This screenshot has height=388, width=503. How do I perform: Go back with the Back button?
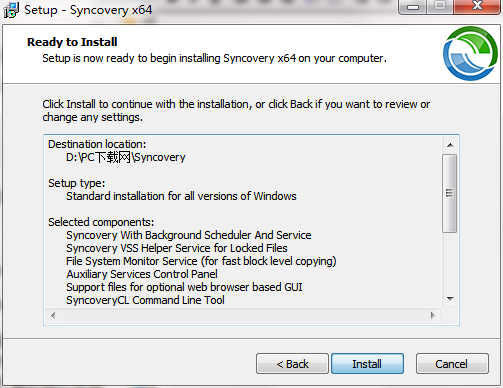click(x=292, y=364)
